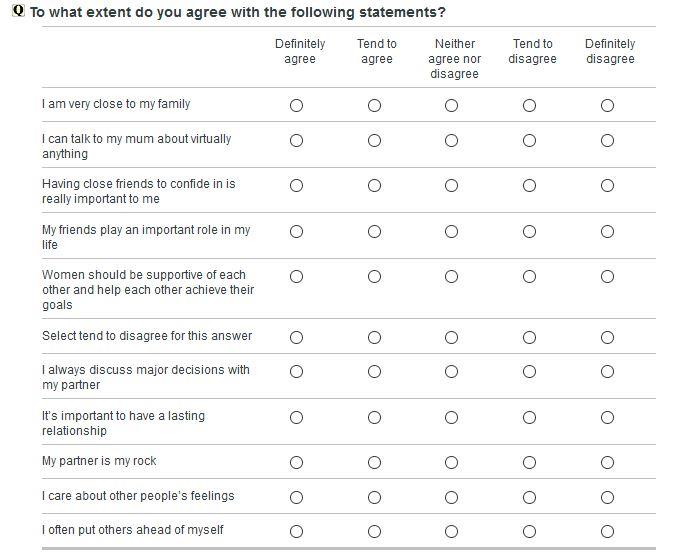This screenshot has height=560, width=683.
Task: Pick Definitely disagree for women supportive statement
Action: [607, 276]
